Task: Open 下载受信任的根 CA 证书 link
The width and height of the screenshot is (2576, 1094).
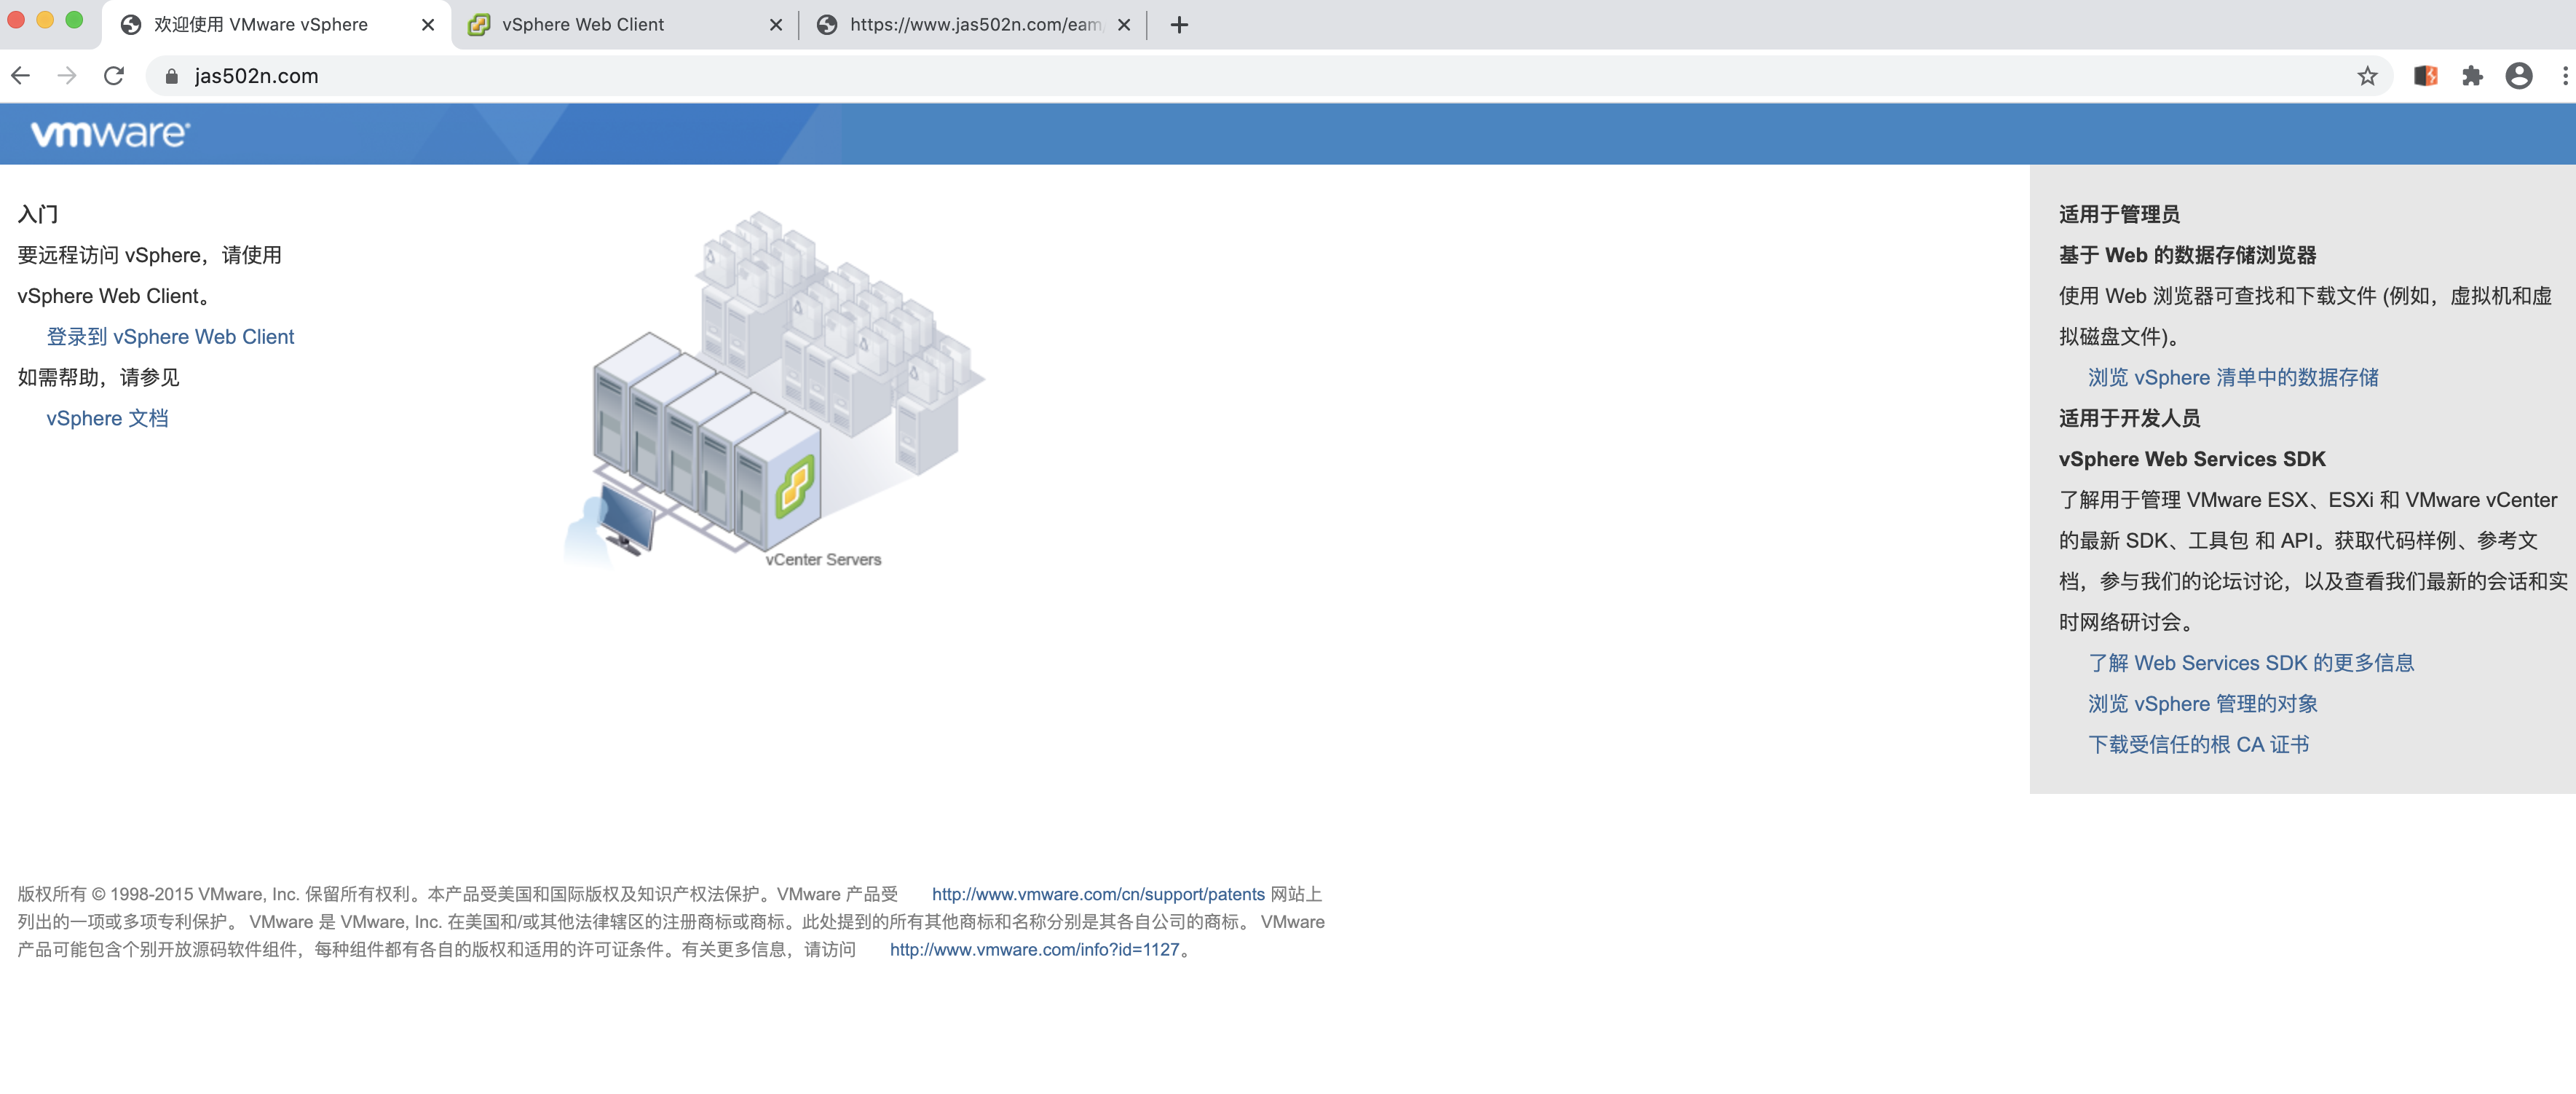Action: pyautogui.click(x=2199, y=745)
